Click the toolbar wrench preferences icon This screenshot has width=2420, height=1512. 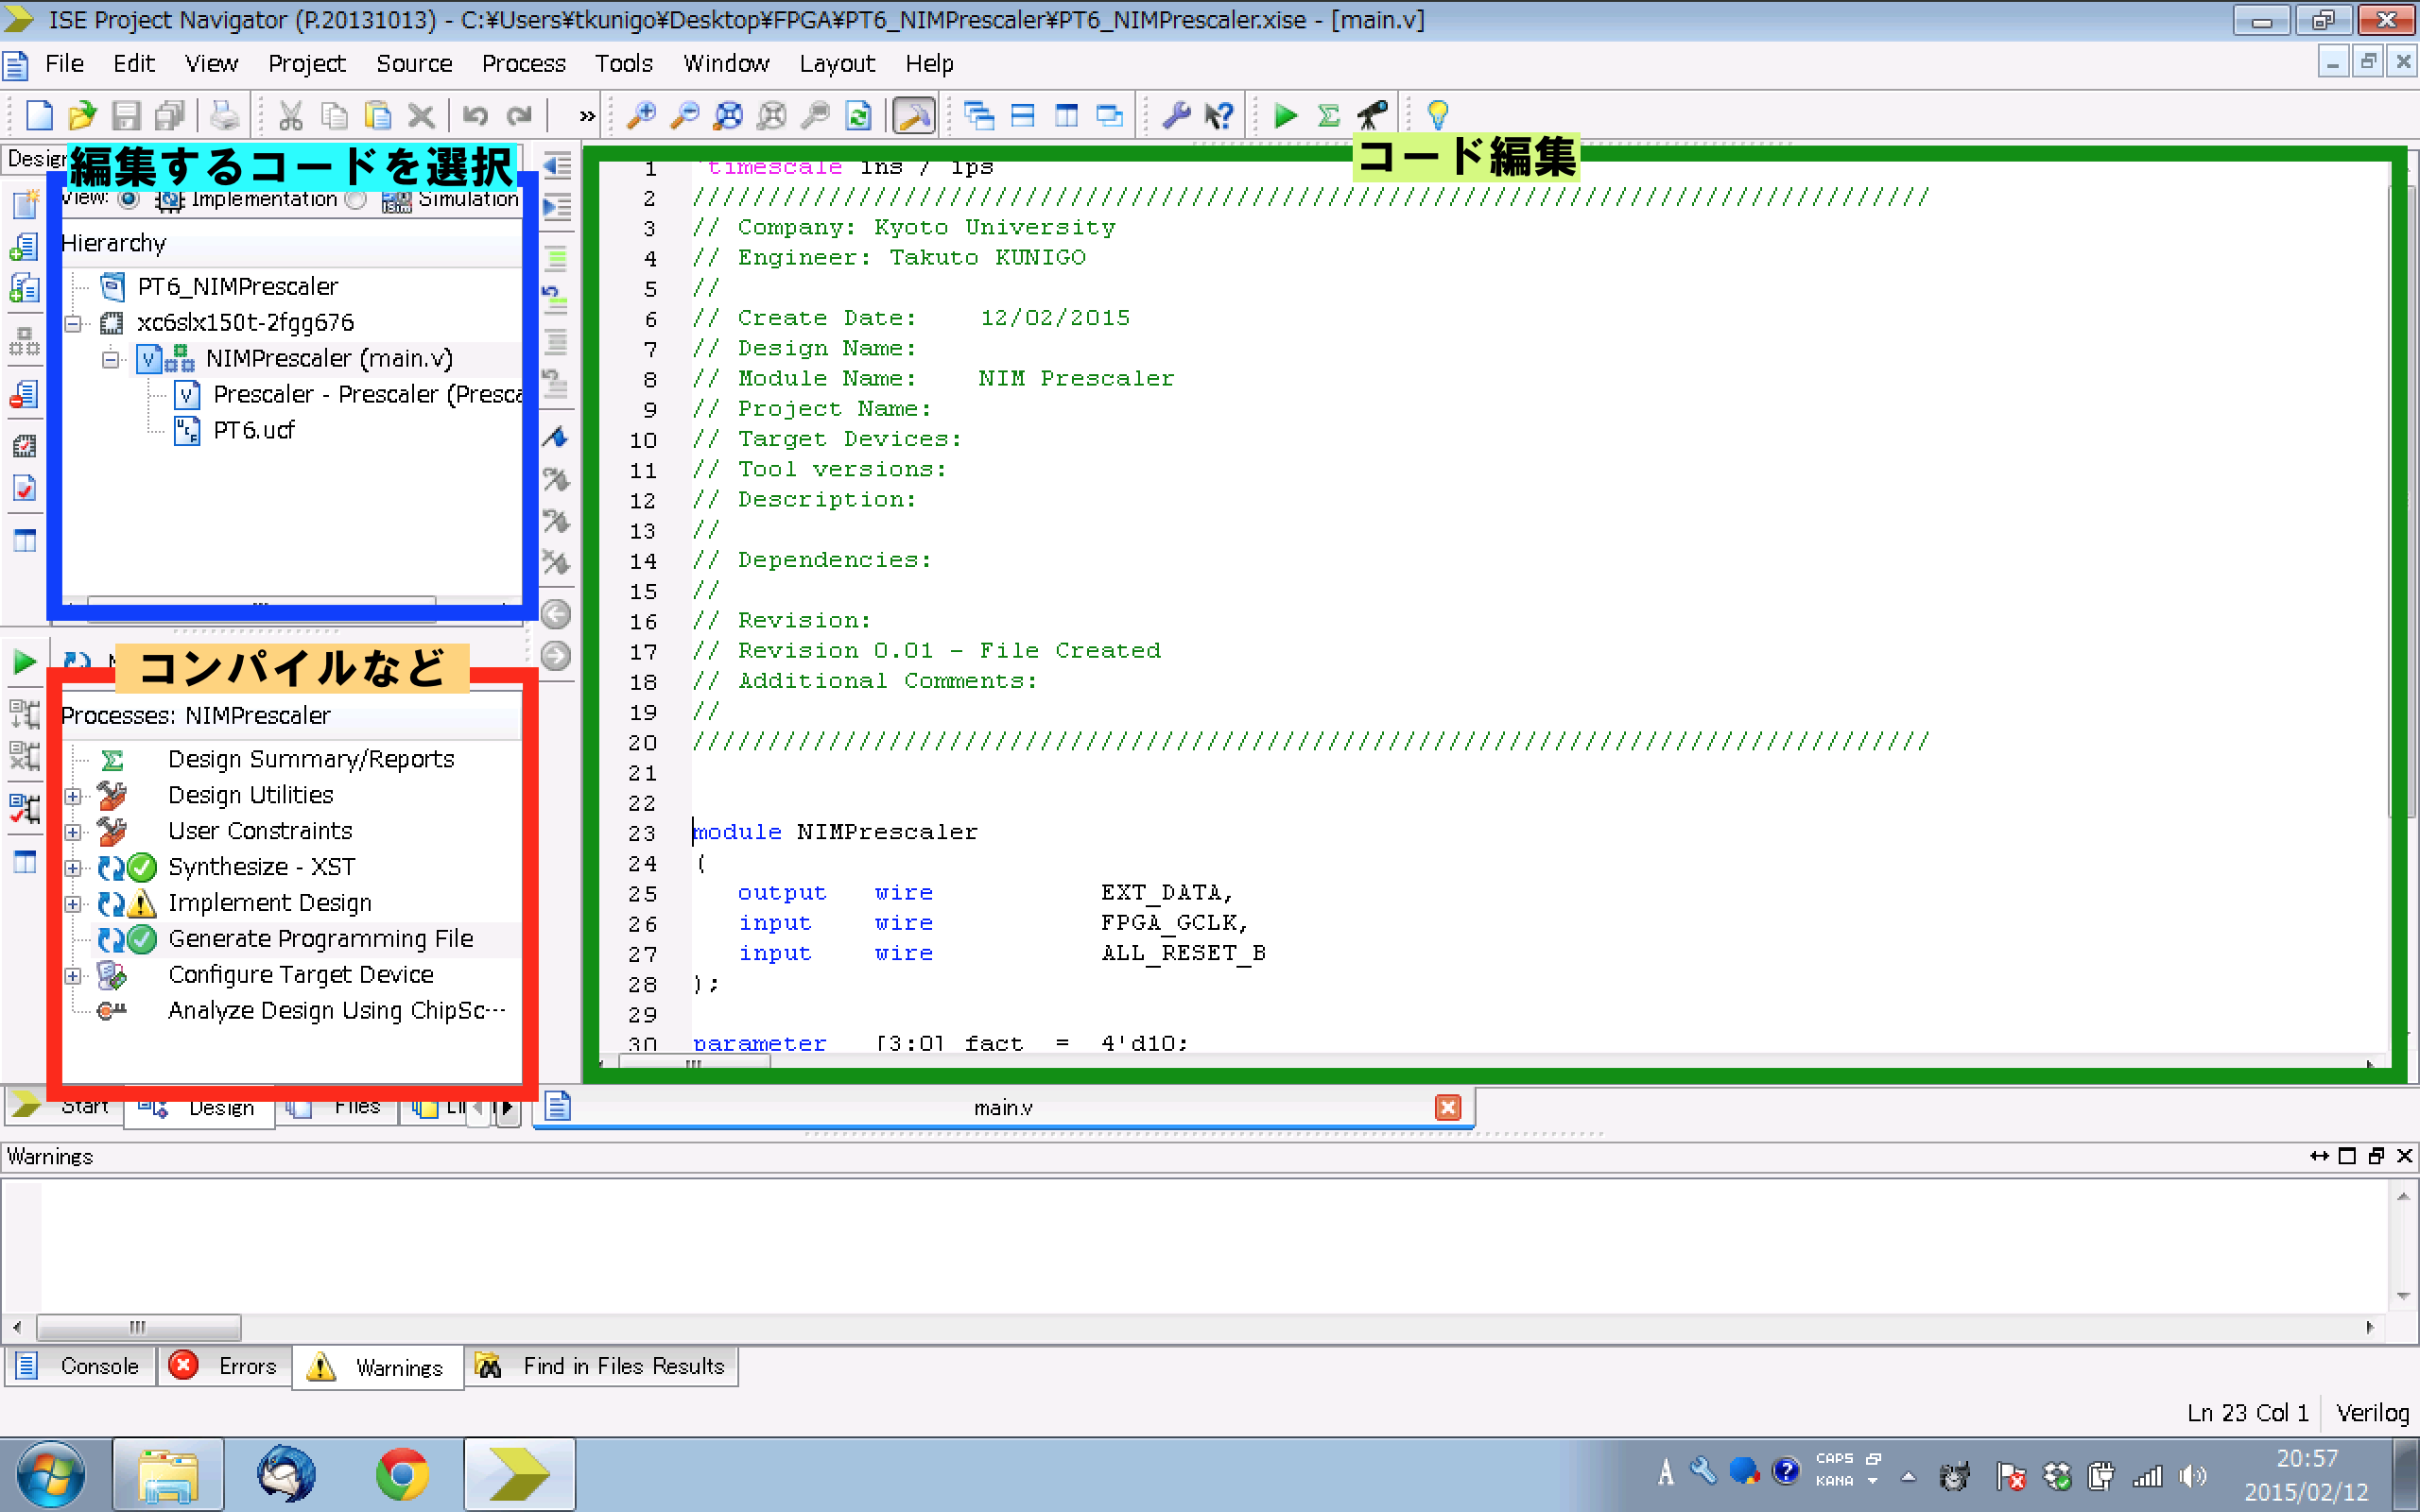pos(1176,116)
